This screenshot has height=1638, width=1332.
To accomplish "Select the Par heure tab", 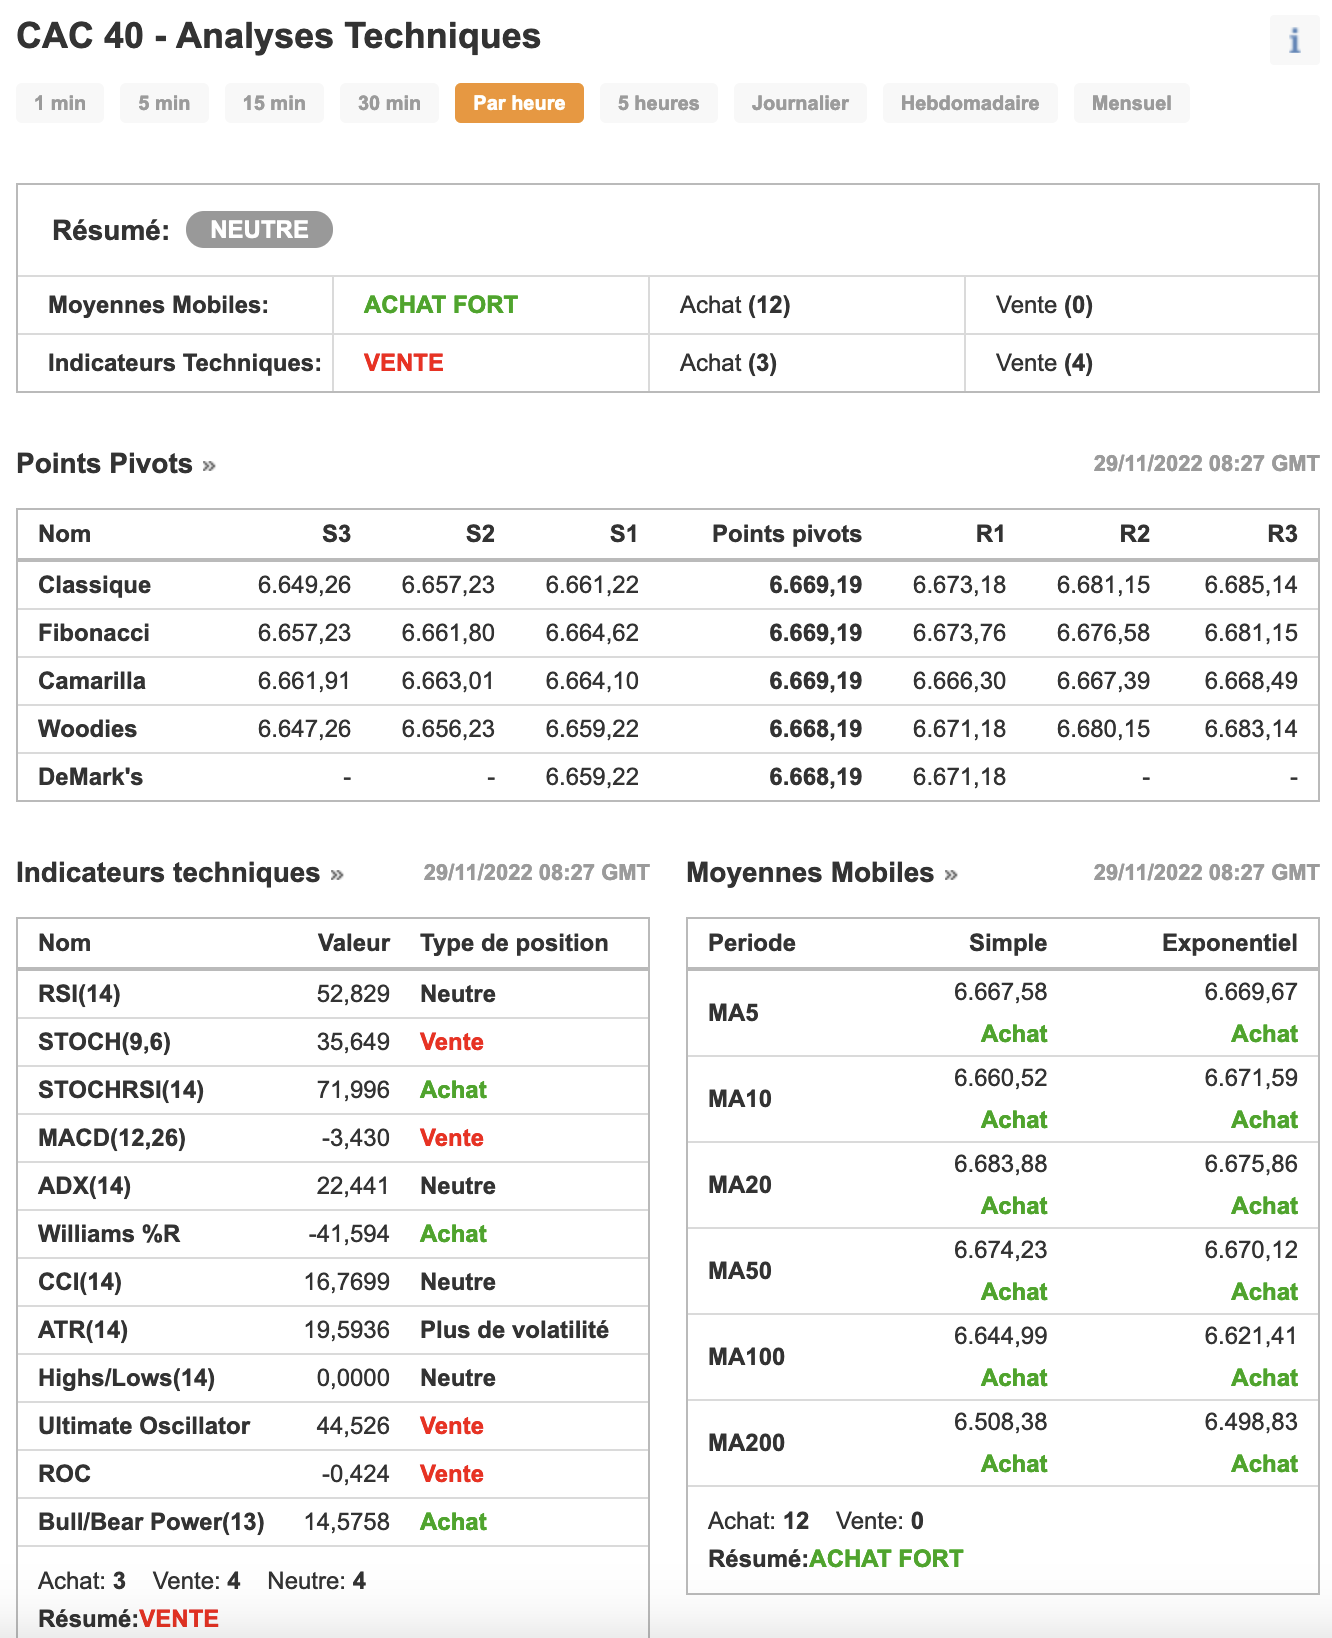I will [519, 103].
